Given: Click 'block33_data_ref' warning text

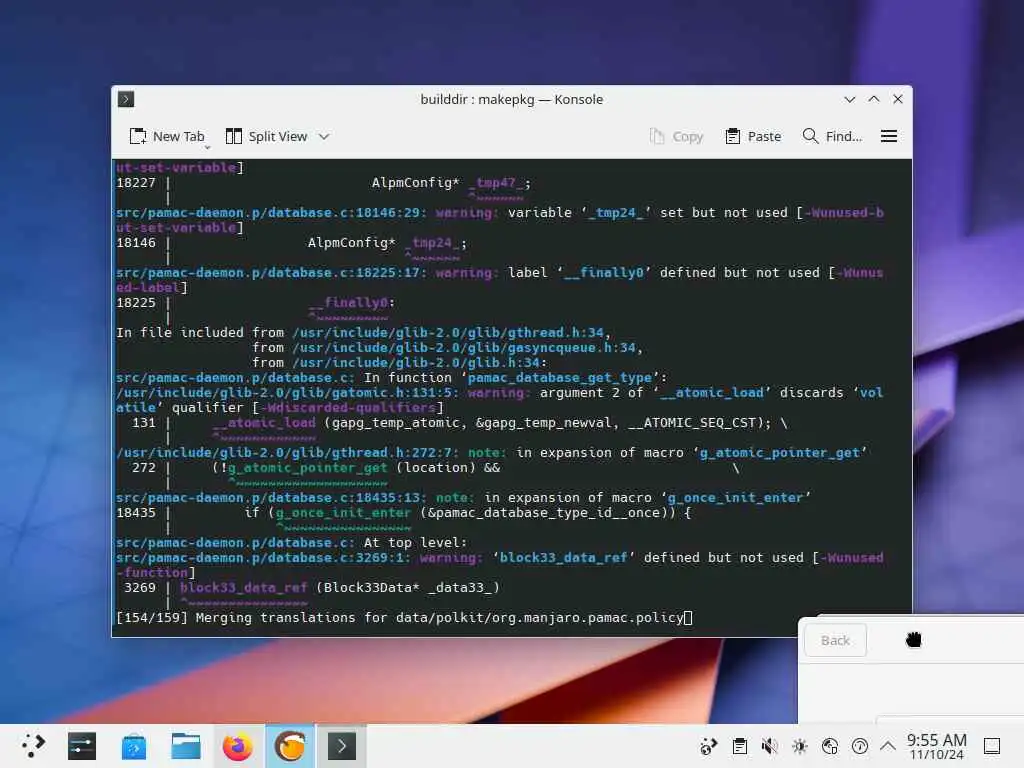Looking at the screenshot, I should pos(564,558).
